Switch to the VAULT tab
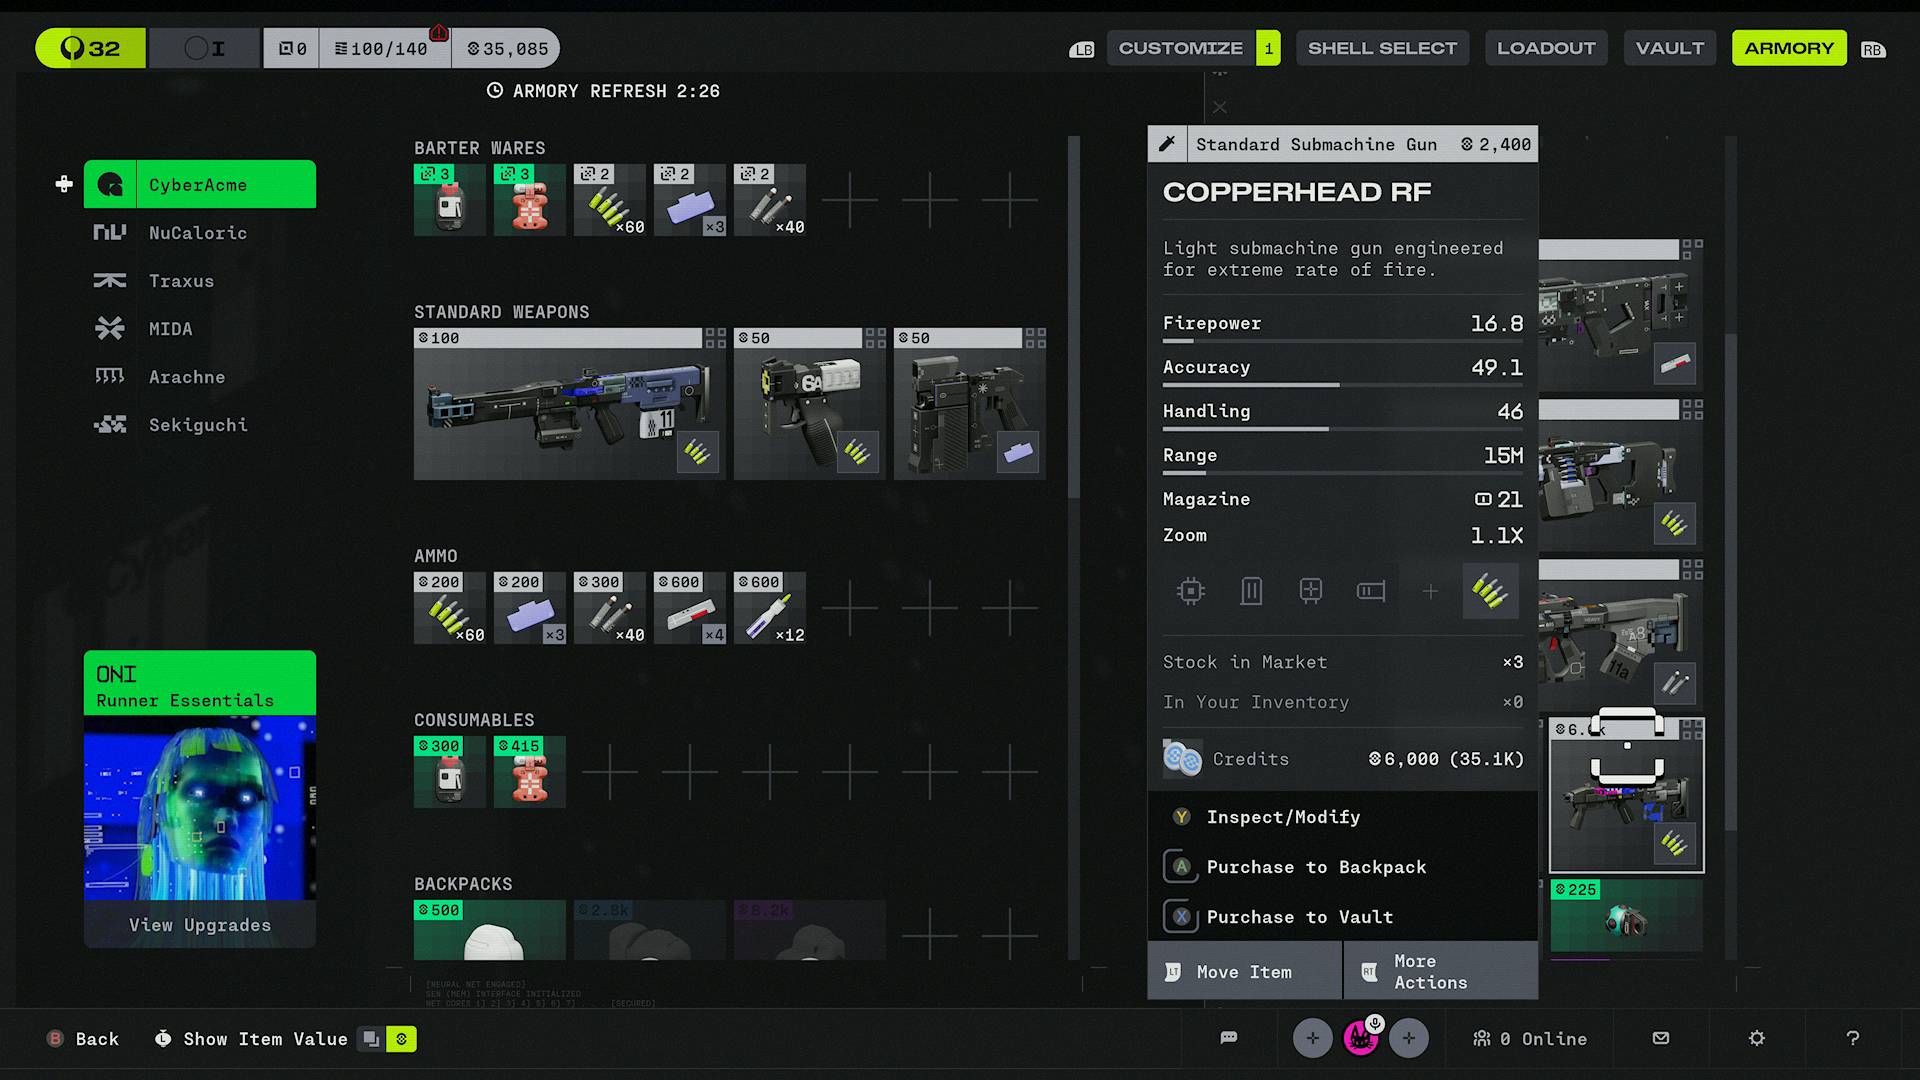1920x1080 pixels. point(1669,47)
